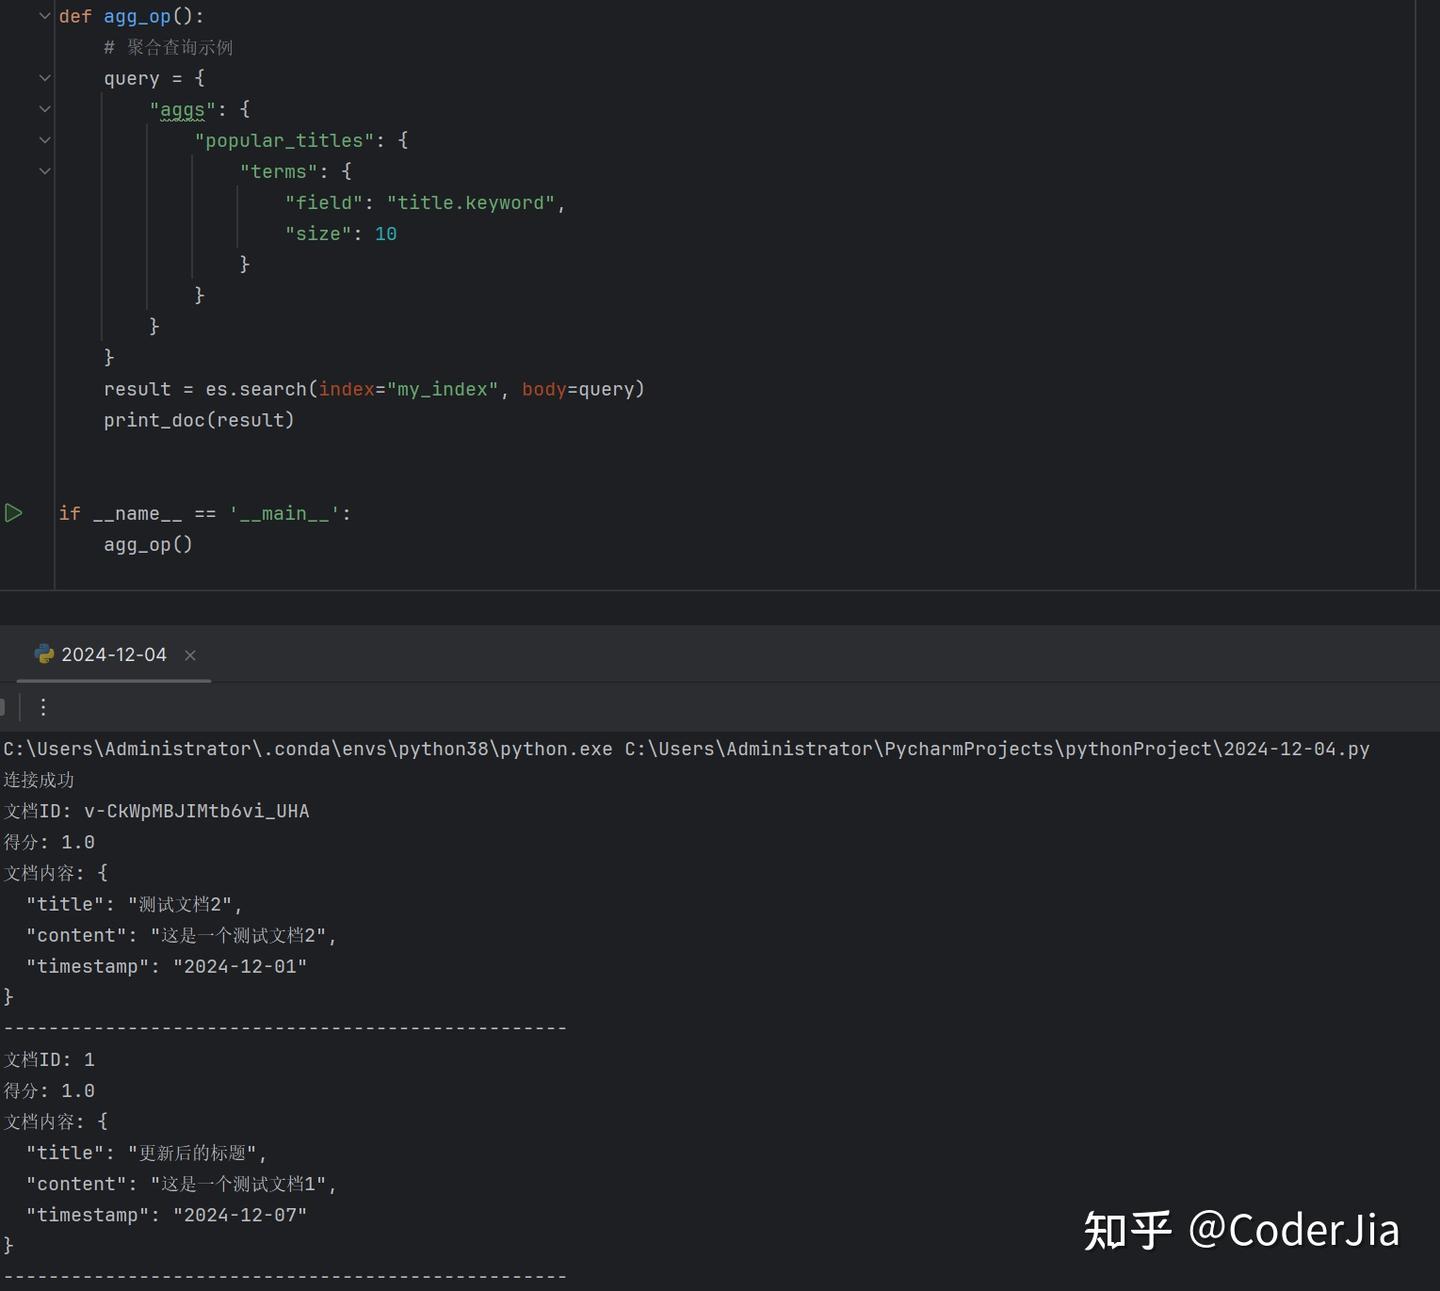Close the 2024-12-04 run tab
Screen dimensions: 1440x1291
pyautogui.click(x=190, y=655)
